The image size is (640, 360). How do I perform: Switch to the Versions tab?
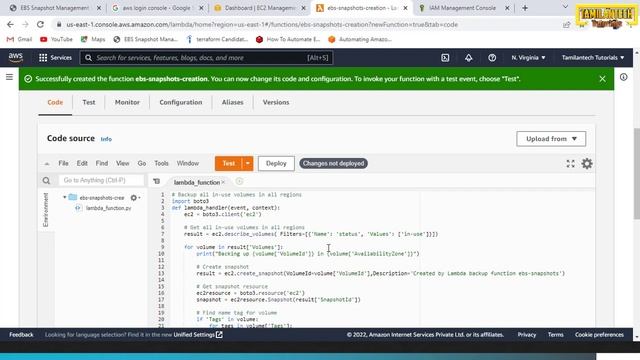click(x=276, y=102)
